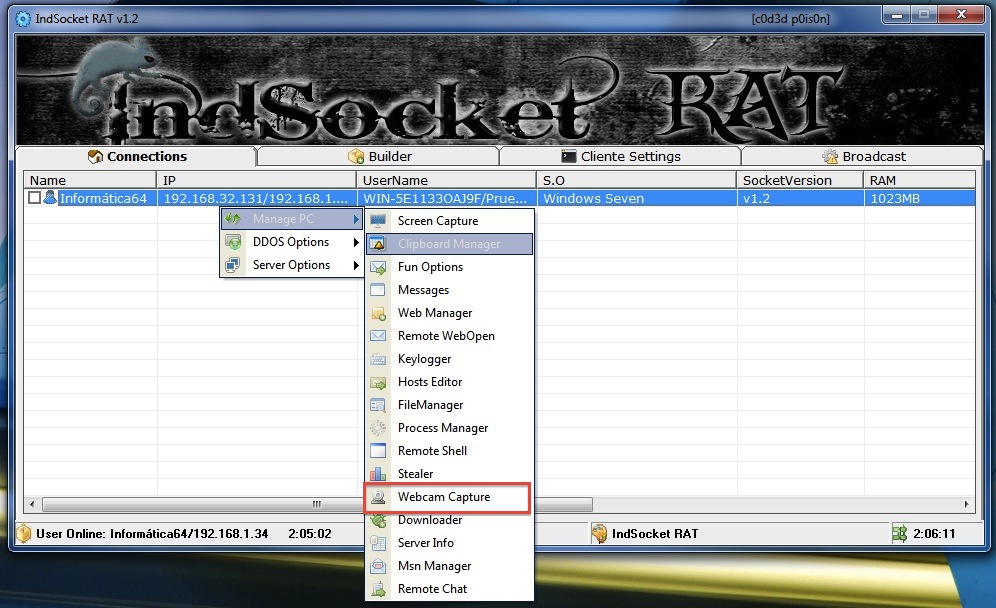Click the scrollbar left arrow
The width and height of the screenshot is (996, 608).
(x=32, y=504)
